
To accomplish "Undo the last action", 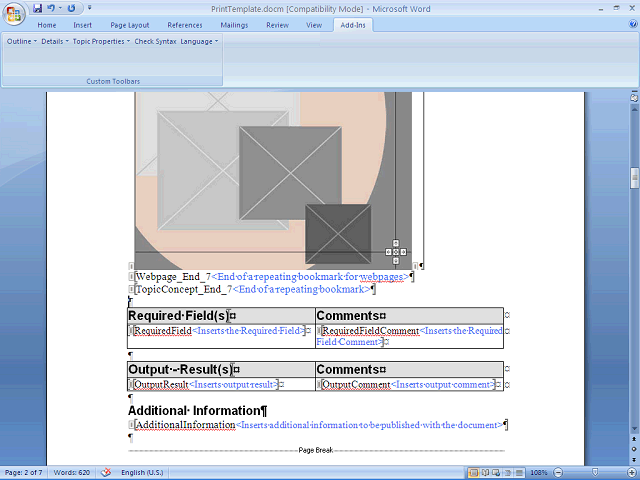I will pyautogui.click(x=51, y=8).
